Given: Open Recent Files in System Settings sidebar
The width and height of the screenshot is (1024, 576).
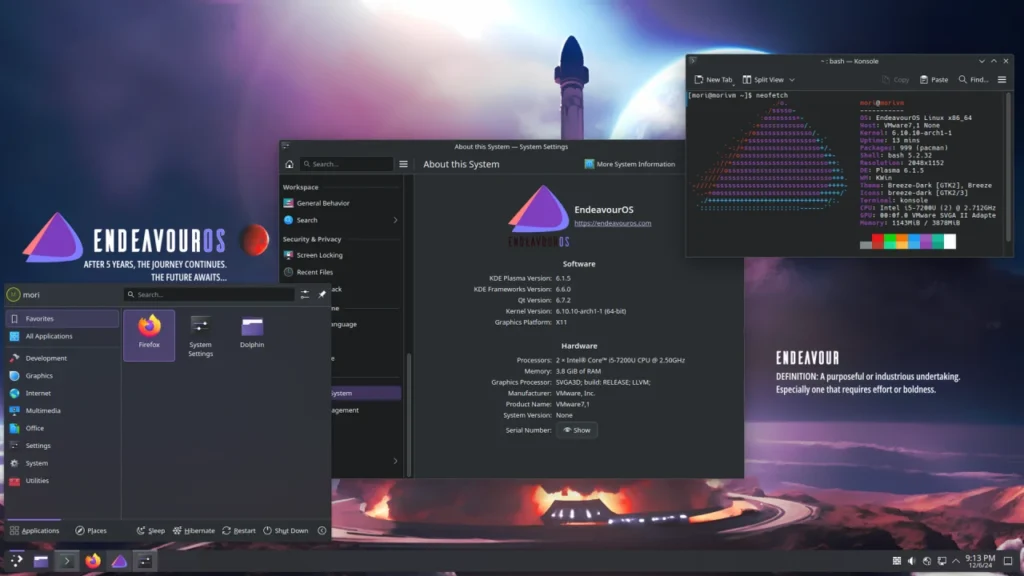Looking at the screenshot, I should (341, 272).
